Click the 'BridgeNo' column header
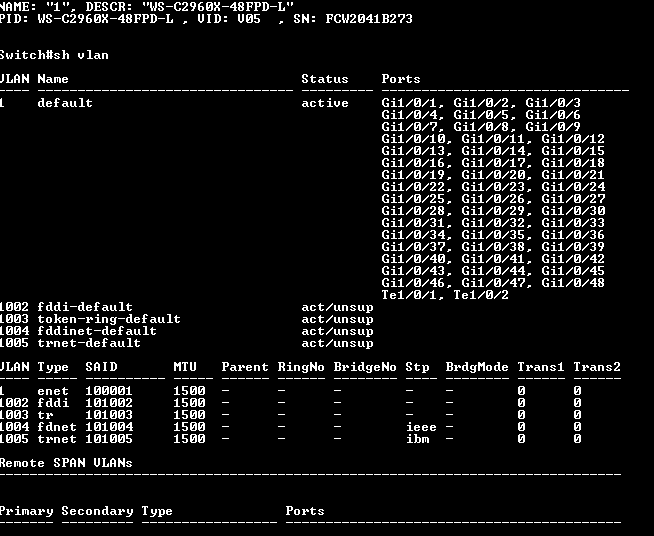 click(x=365, y=367)
